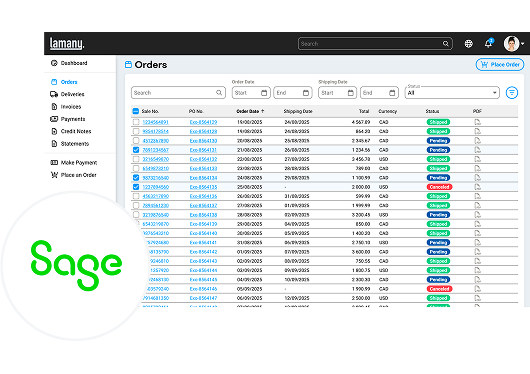Open PO link Exo-8564137

coord(203,205)
